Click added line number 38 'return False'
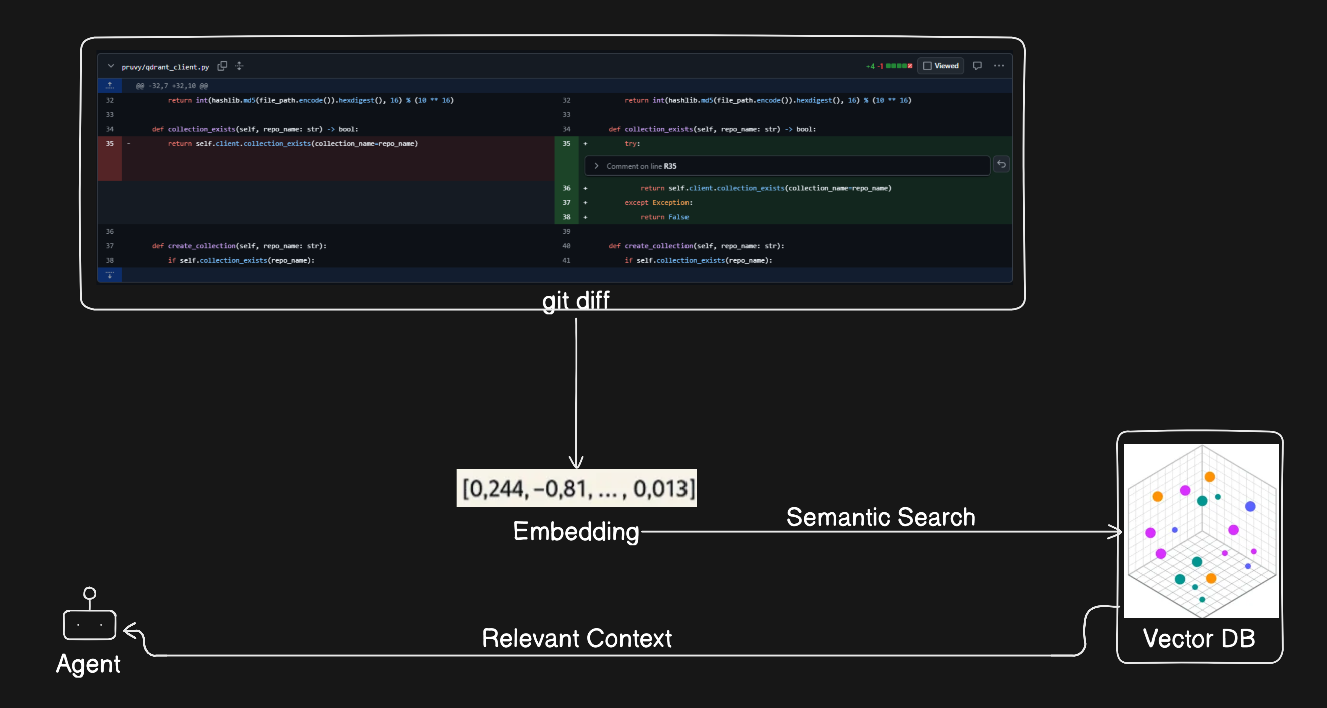Viewport: 1327px width, 708px height. click(x=566, y=217)
